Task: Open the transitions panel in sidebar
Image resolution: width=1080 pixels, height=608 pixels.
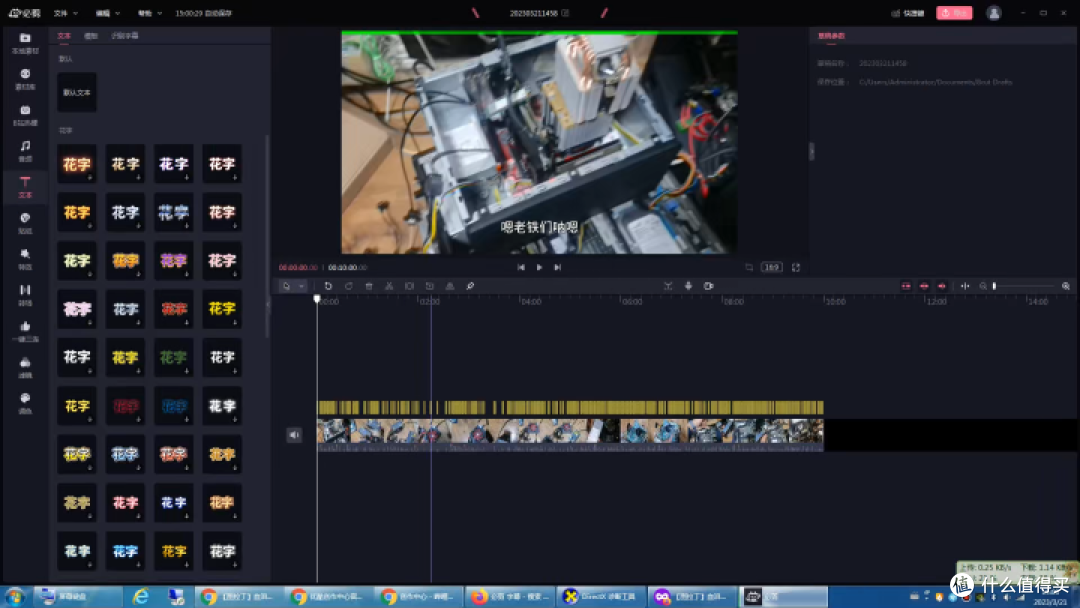Action: [25, 295]
